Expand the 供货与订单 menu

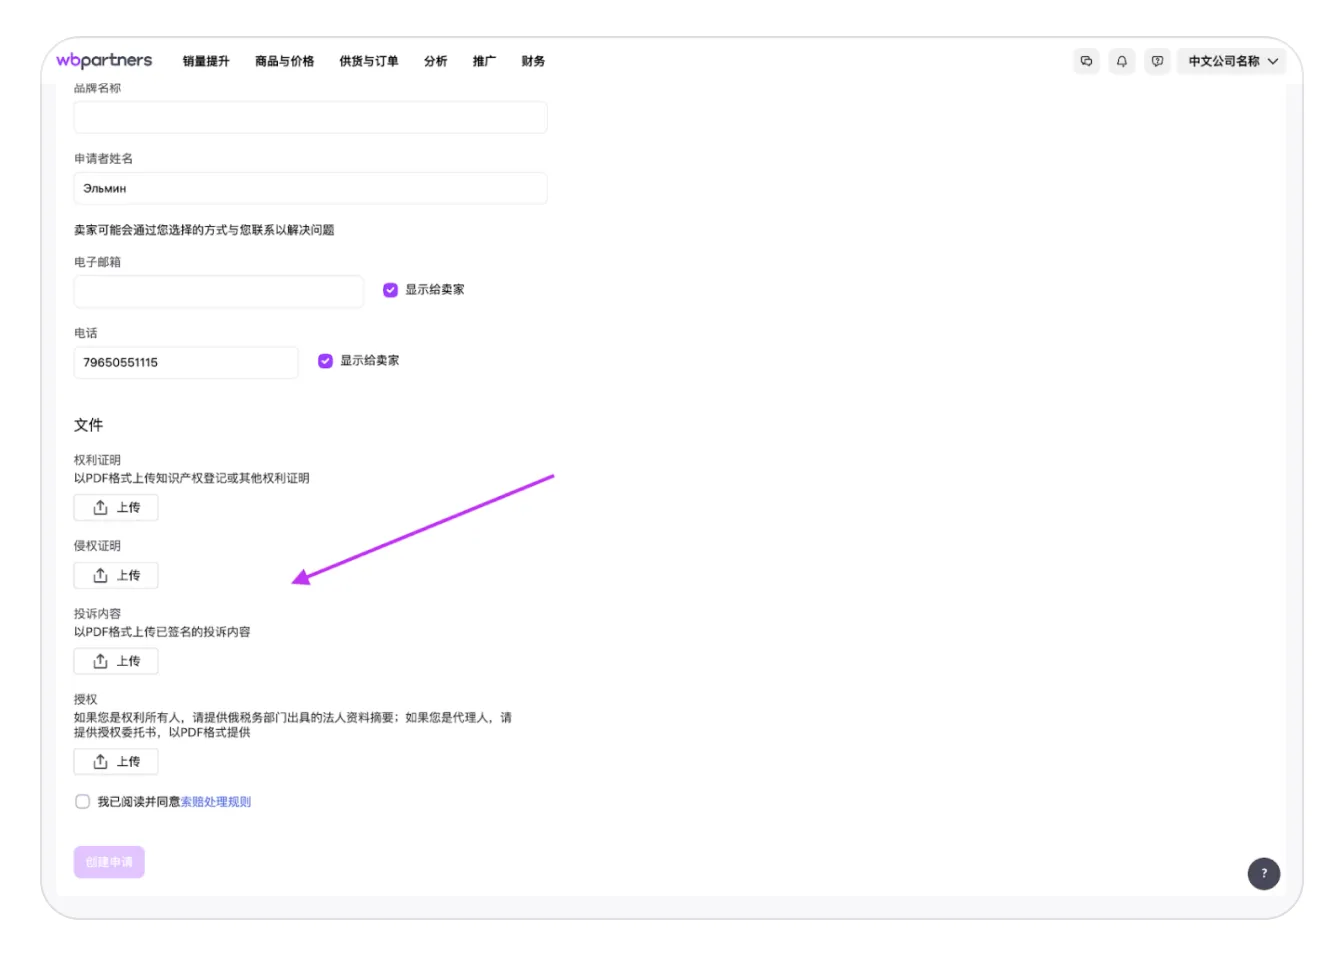click(x=368, y=61)
